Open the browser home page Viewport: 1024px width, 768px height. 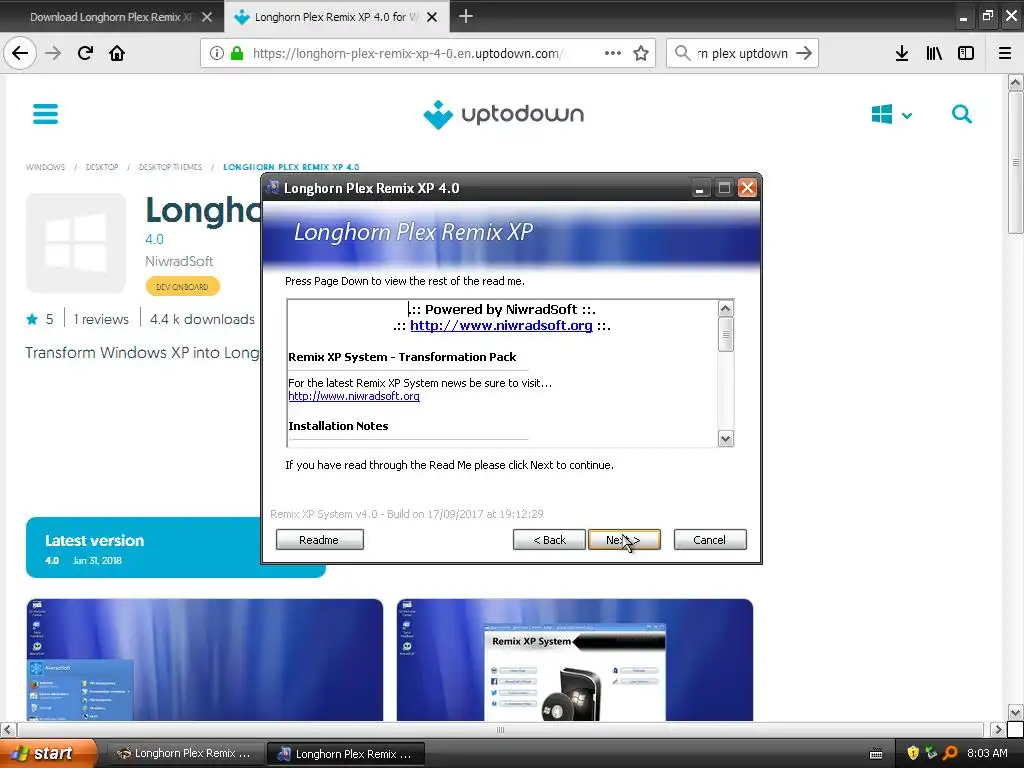117,53
